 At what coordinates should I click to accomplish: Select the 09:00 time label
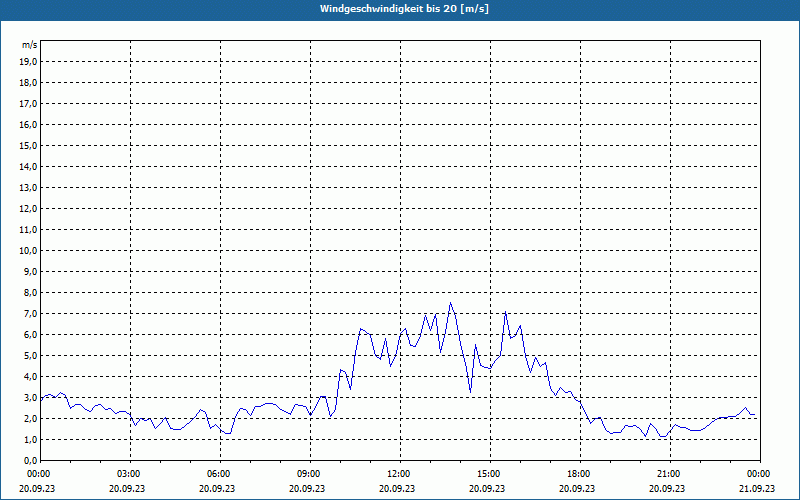point(309,474)
